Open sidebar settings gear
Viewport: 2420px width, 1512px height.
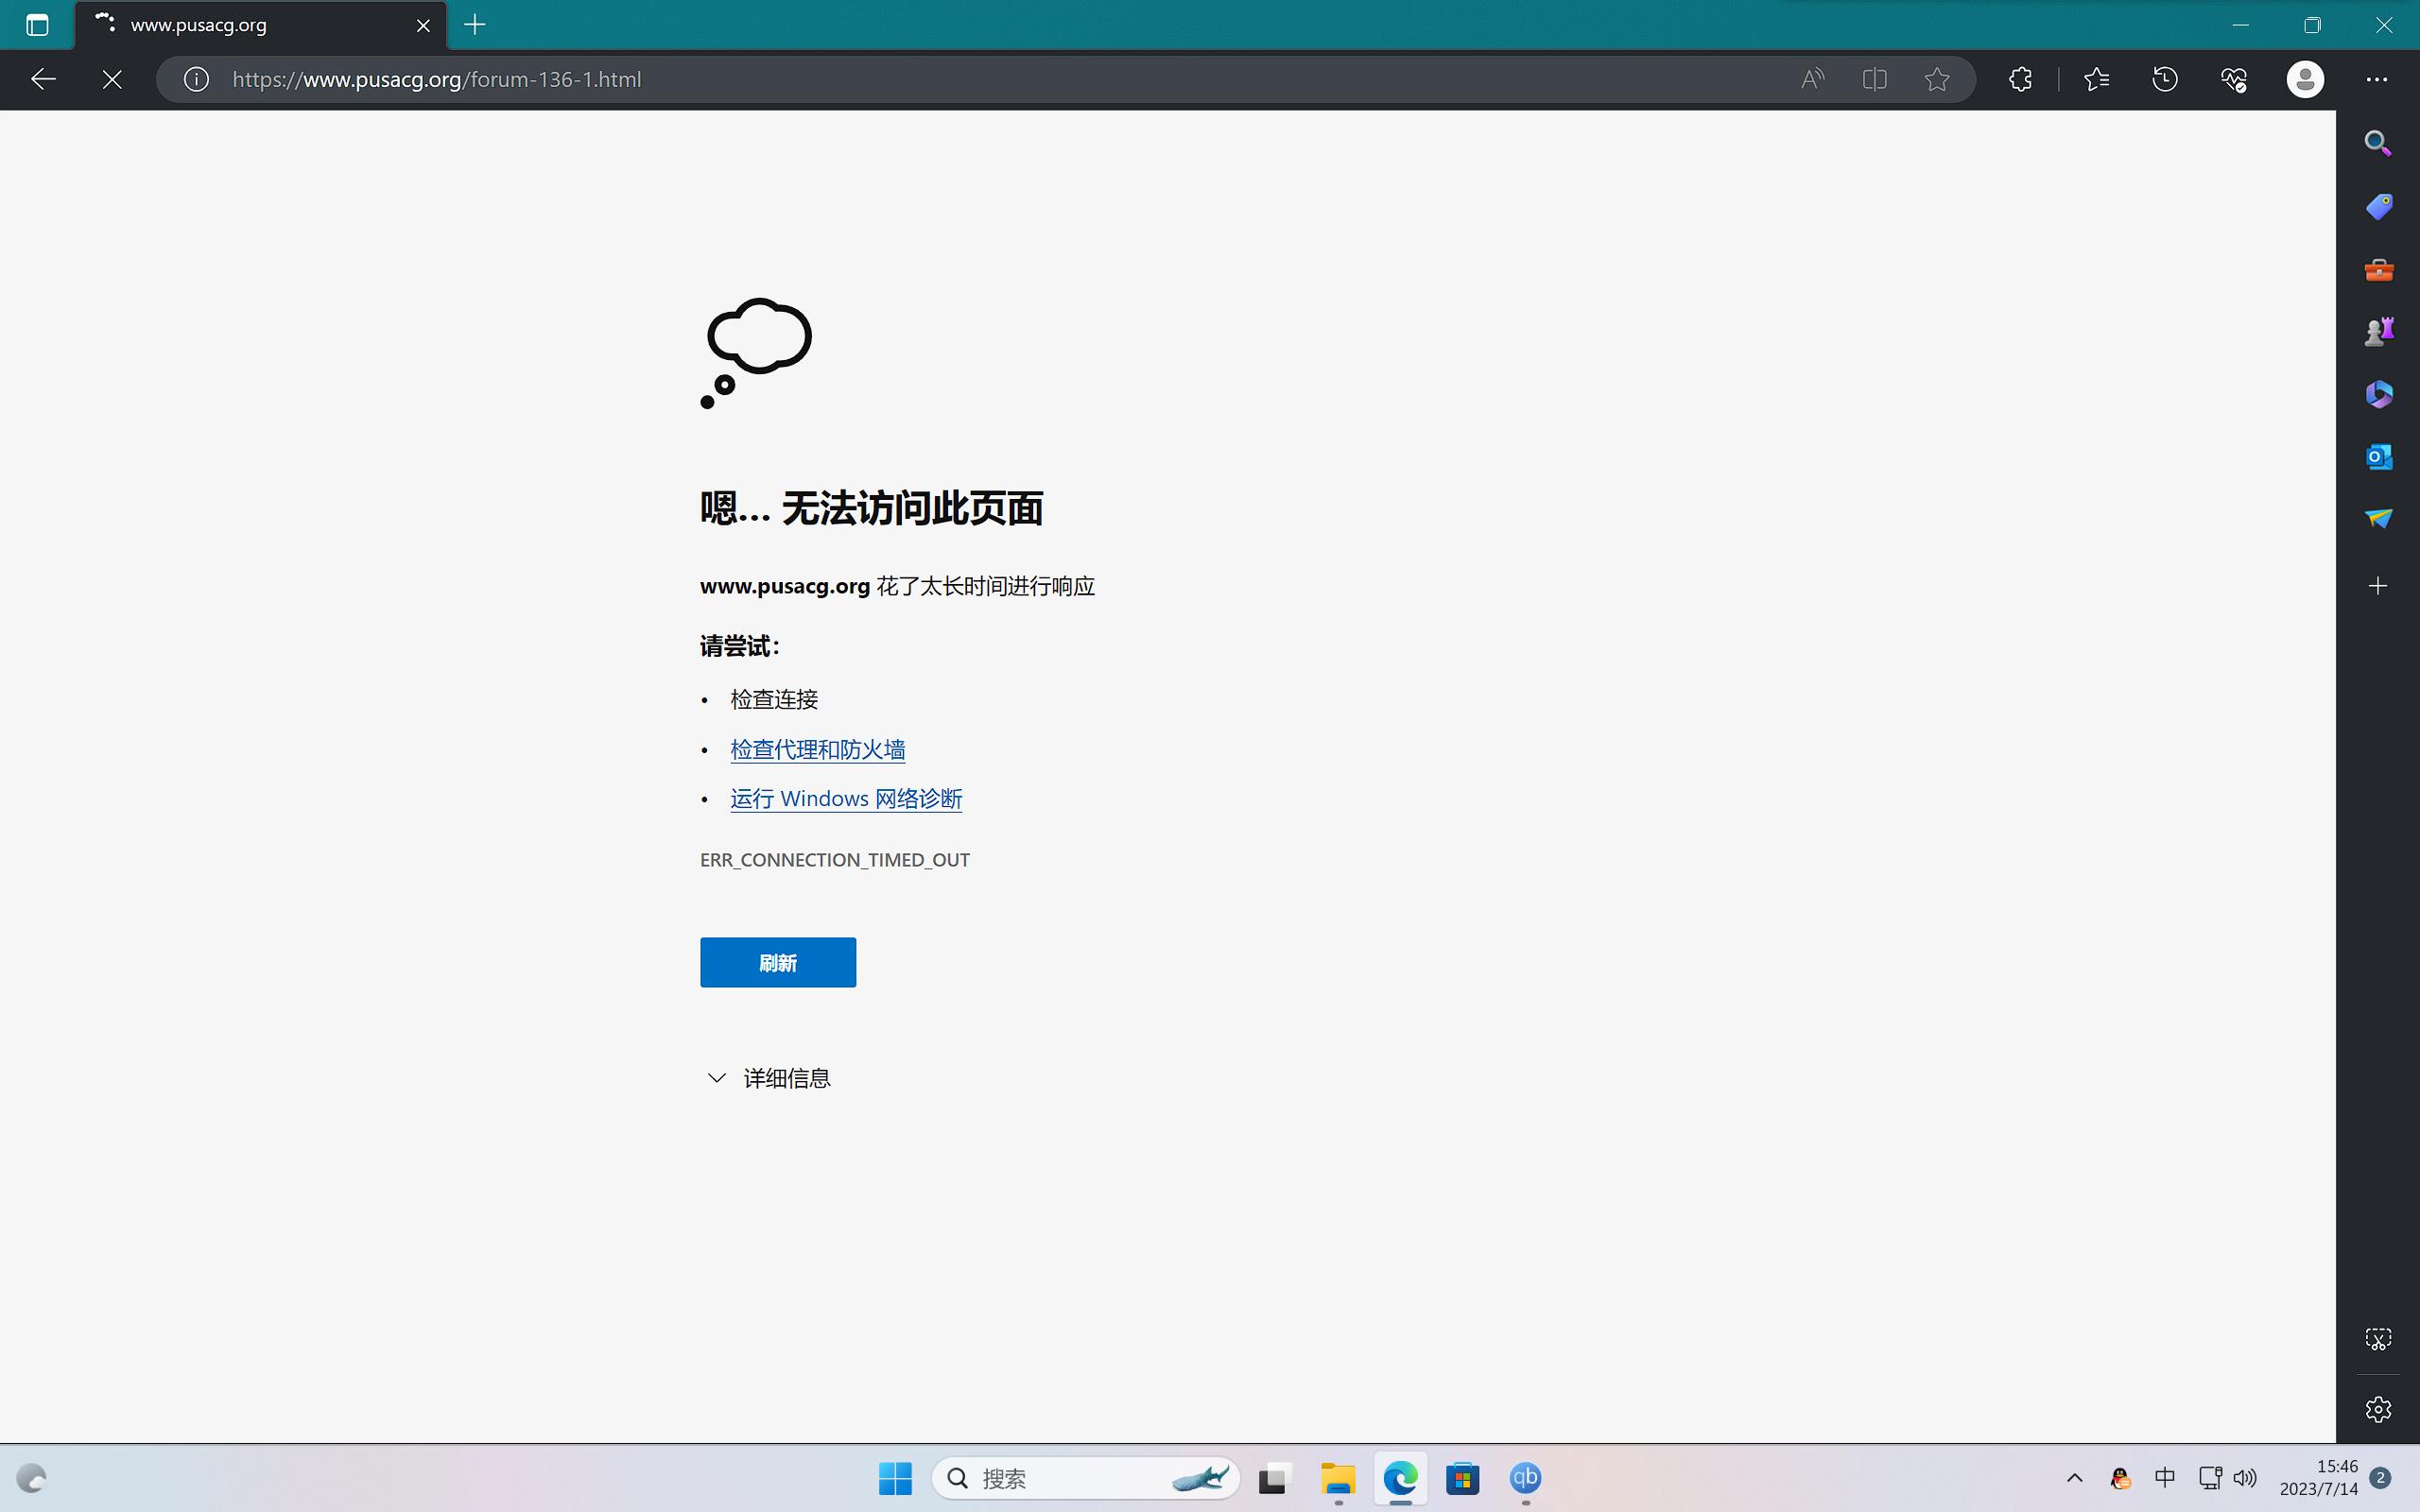(x=2378, y=1409)
